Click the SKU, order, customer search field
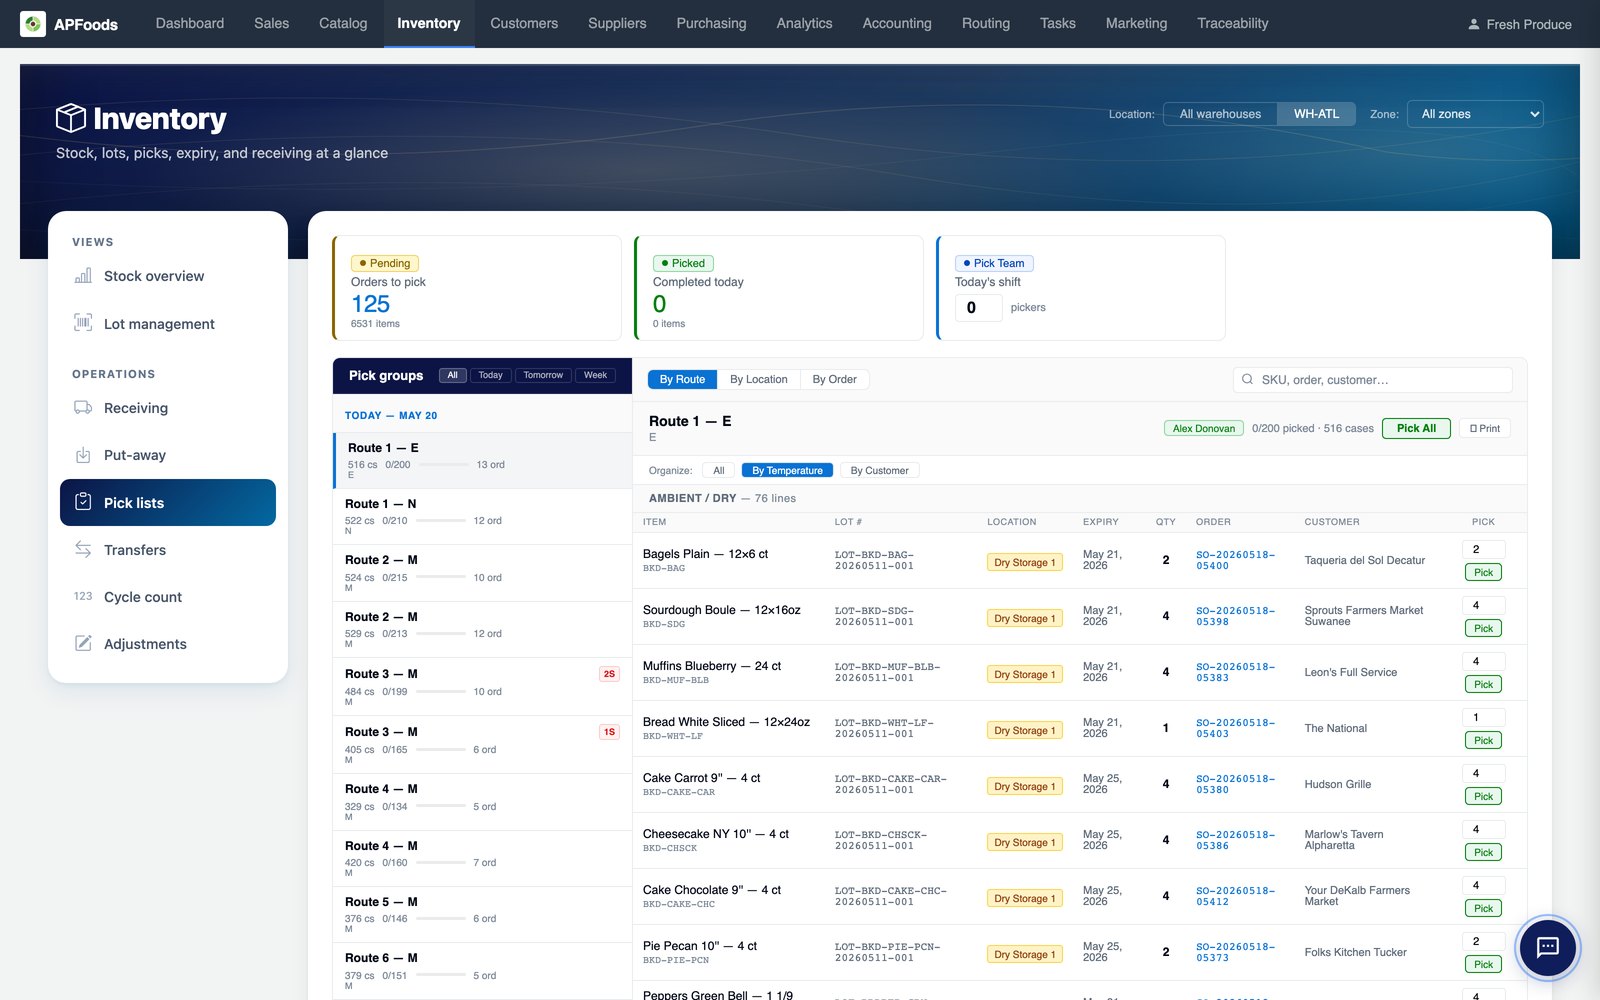The image size is (1600, 1000). 1372,380
